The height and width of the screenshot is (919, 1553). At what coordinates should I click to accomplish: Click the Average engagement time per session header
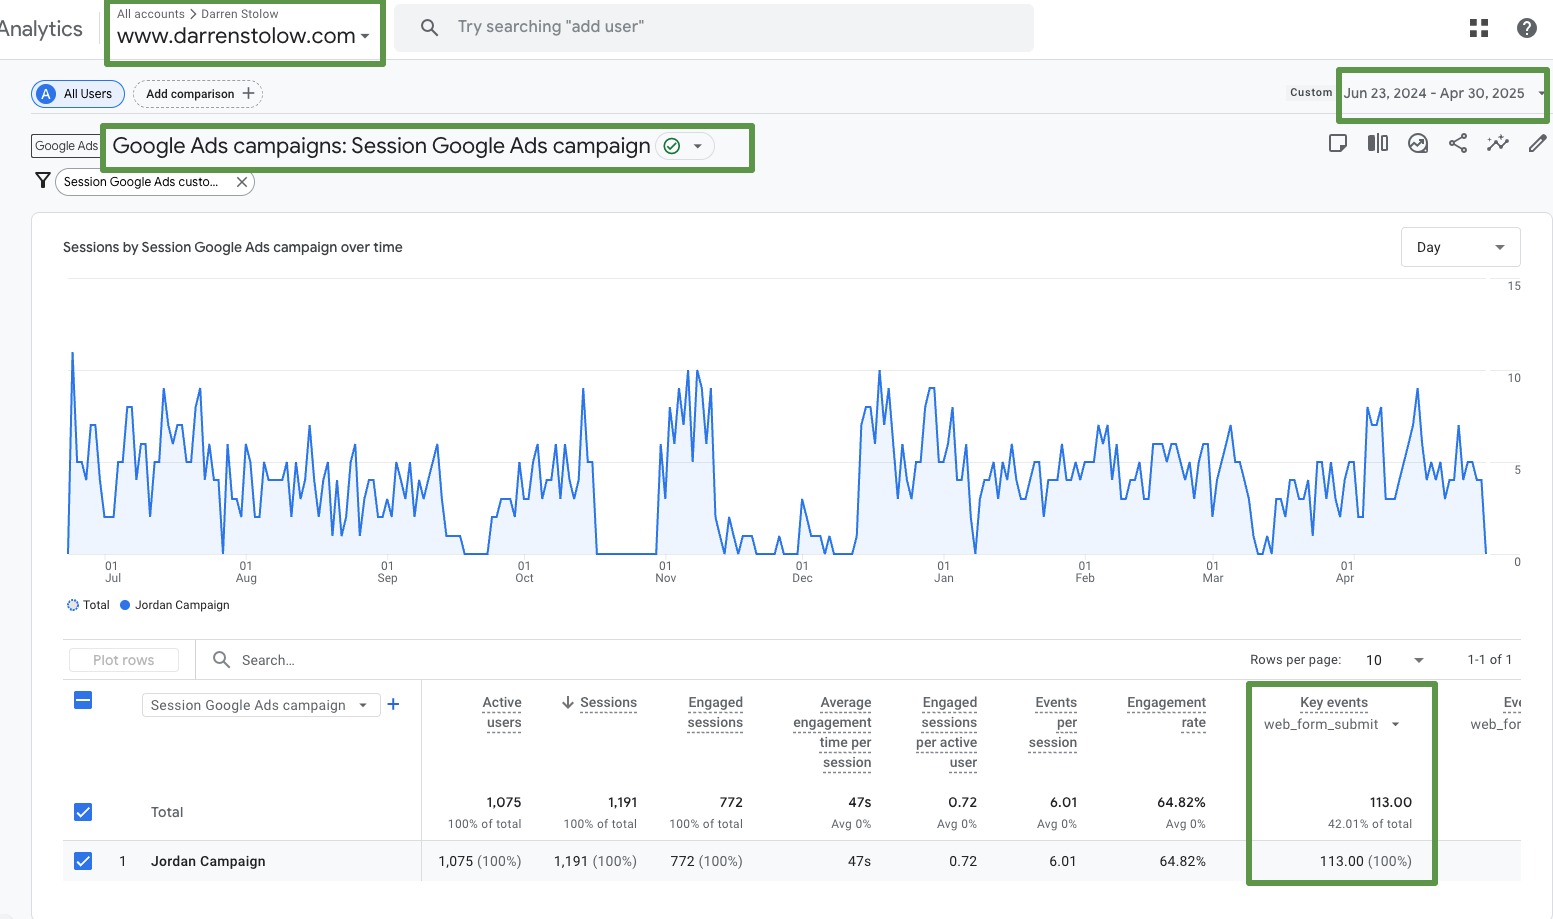[x=832, y=733]
